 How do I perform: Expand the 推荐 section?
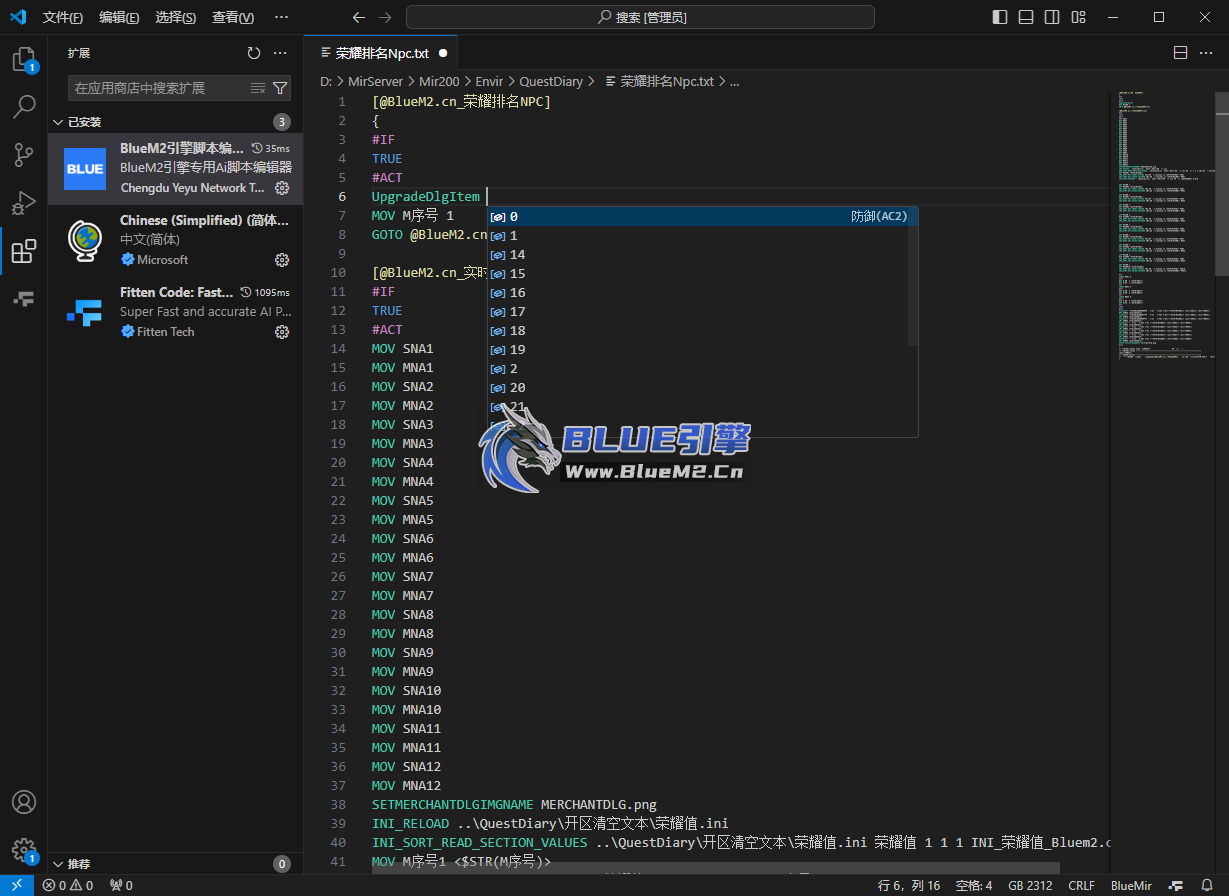(175, 864)
